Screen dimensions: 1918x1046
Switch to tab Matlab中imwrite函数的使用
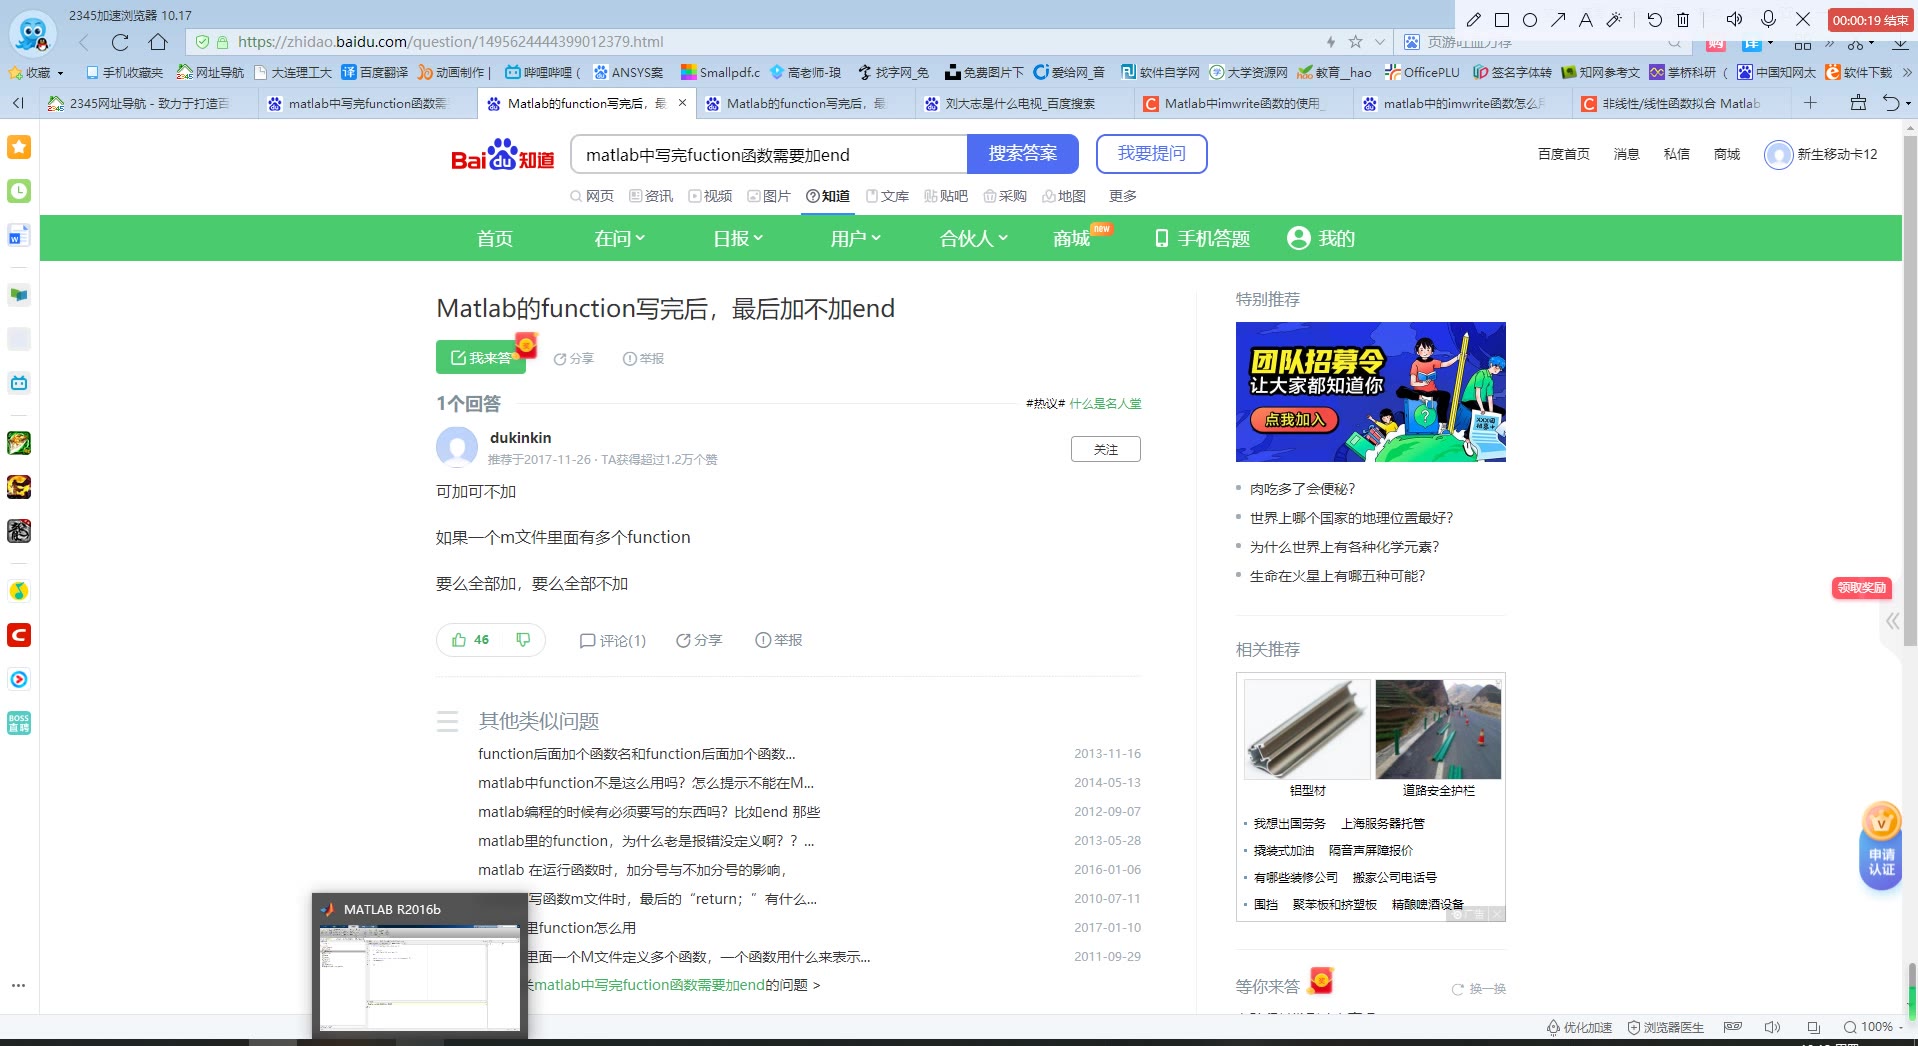(1243, 103)
